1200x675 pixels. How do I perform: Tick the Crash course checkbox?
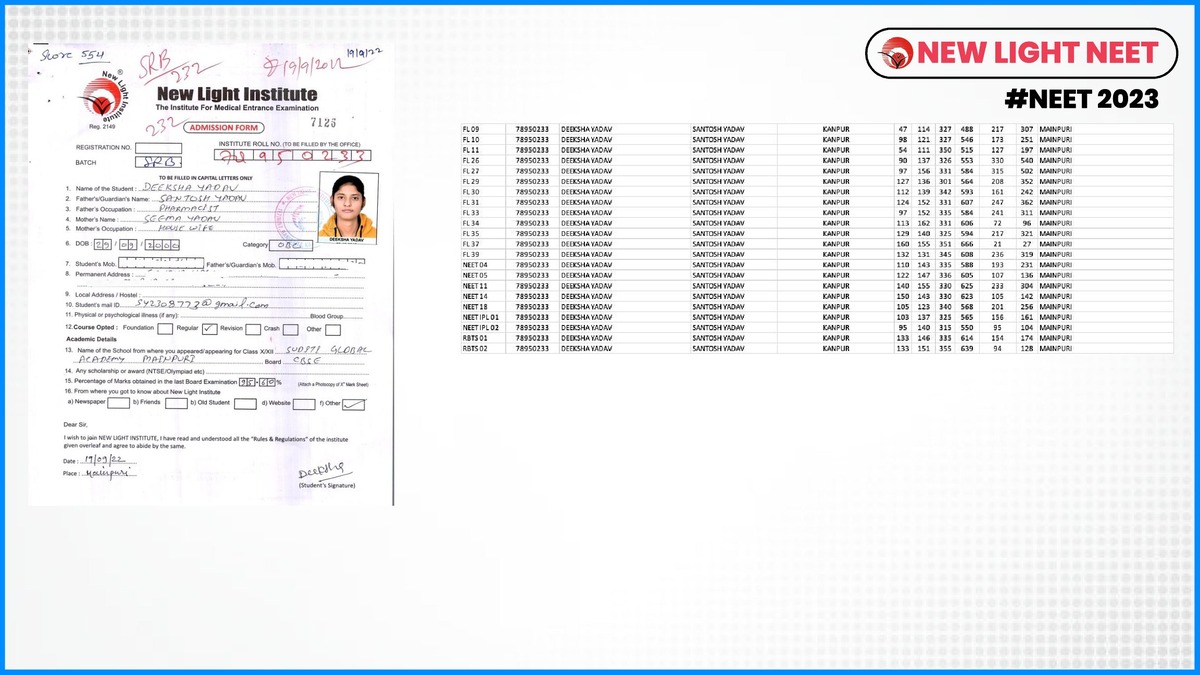[290, 327]
